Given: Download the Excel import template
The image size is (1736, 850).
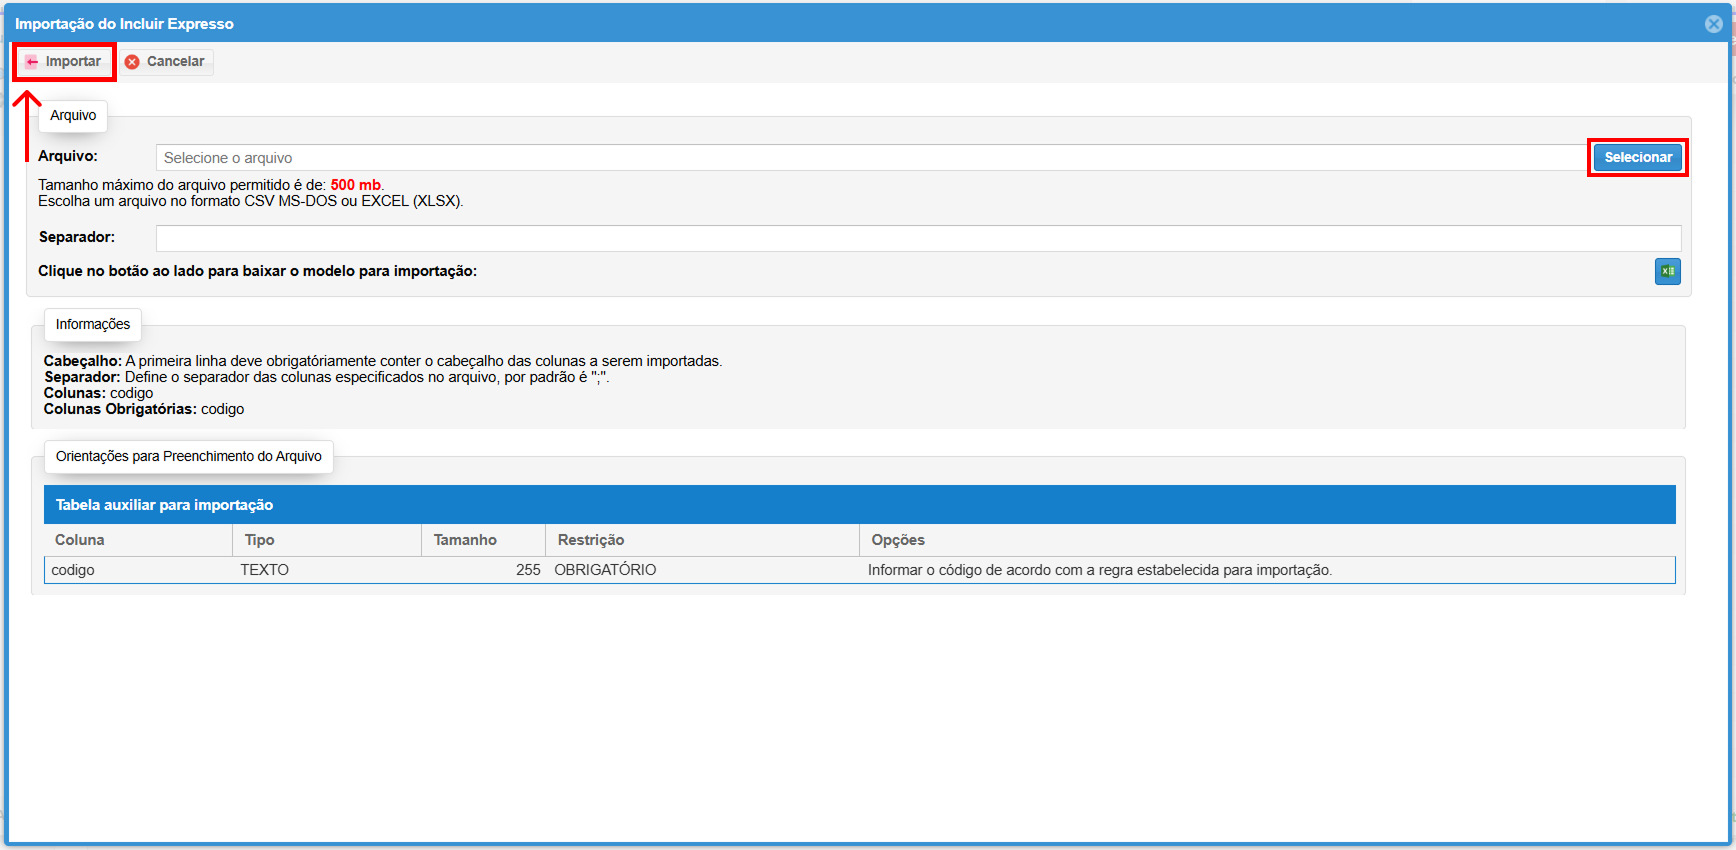Looking at the screenshot, I should tap(1667, 271).
